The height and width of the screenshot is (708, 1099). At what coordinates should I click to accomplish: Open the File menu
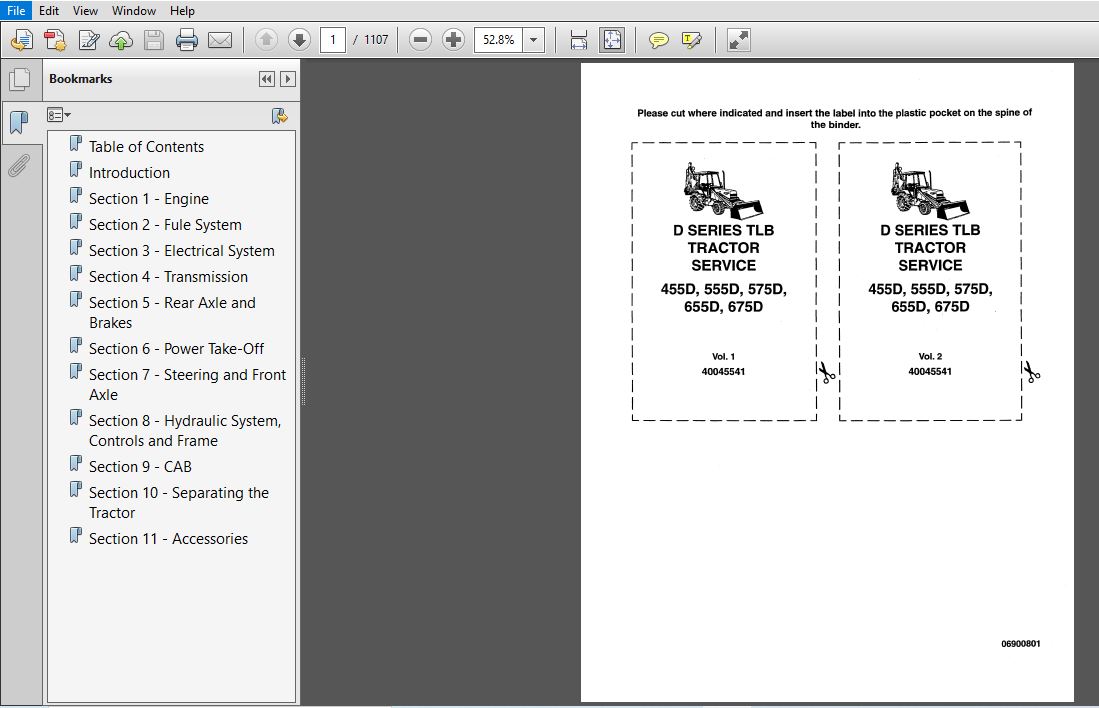15,11
